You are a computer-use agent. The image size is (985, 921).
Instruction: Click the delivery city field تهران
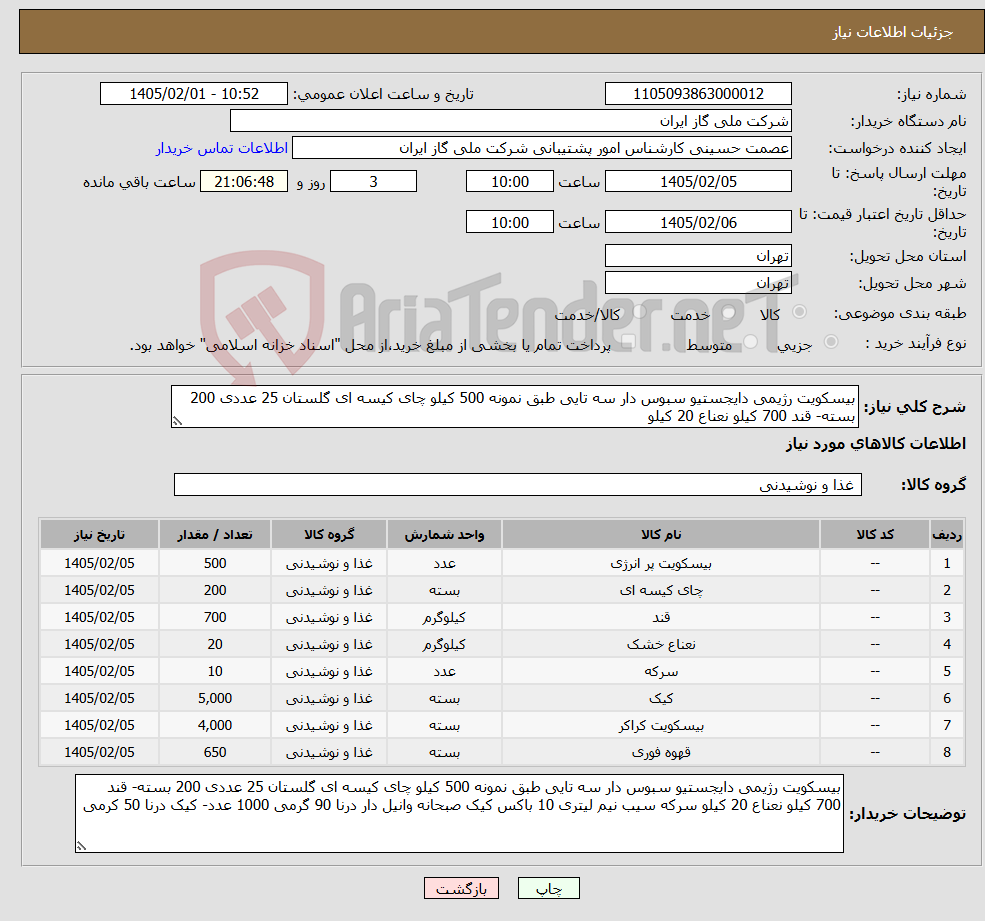pos(698,283)
